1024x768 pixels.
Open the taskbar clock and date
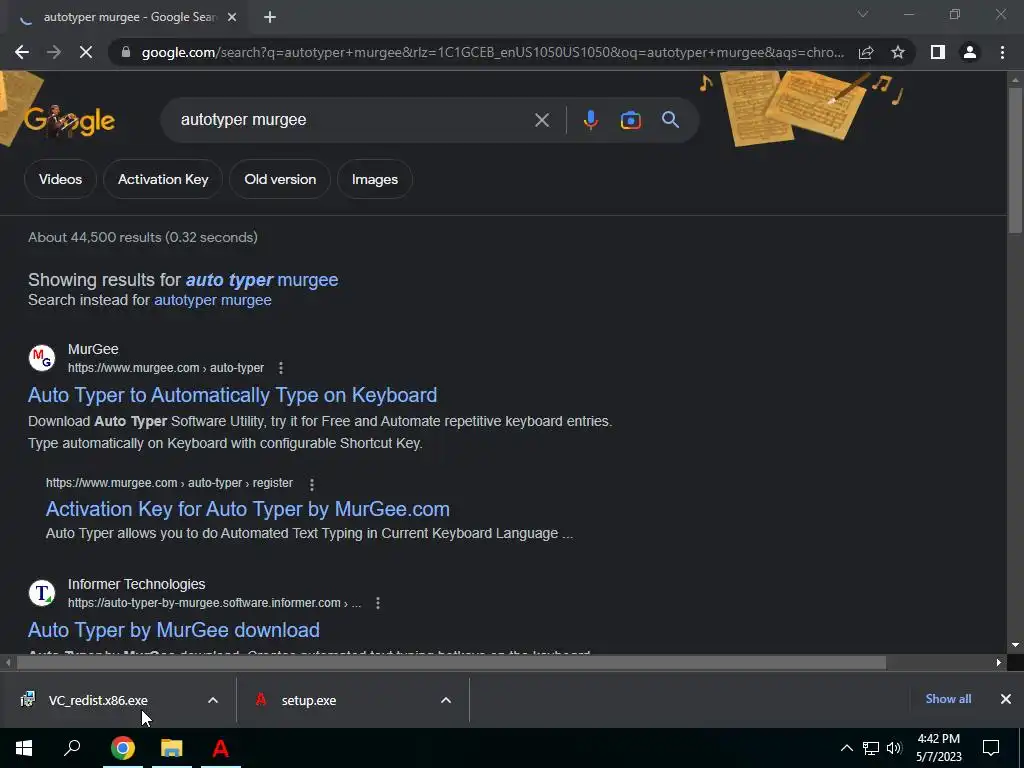[x=938, y=748]
